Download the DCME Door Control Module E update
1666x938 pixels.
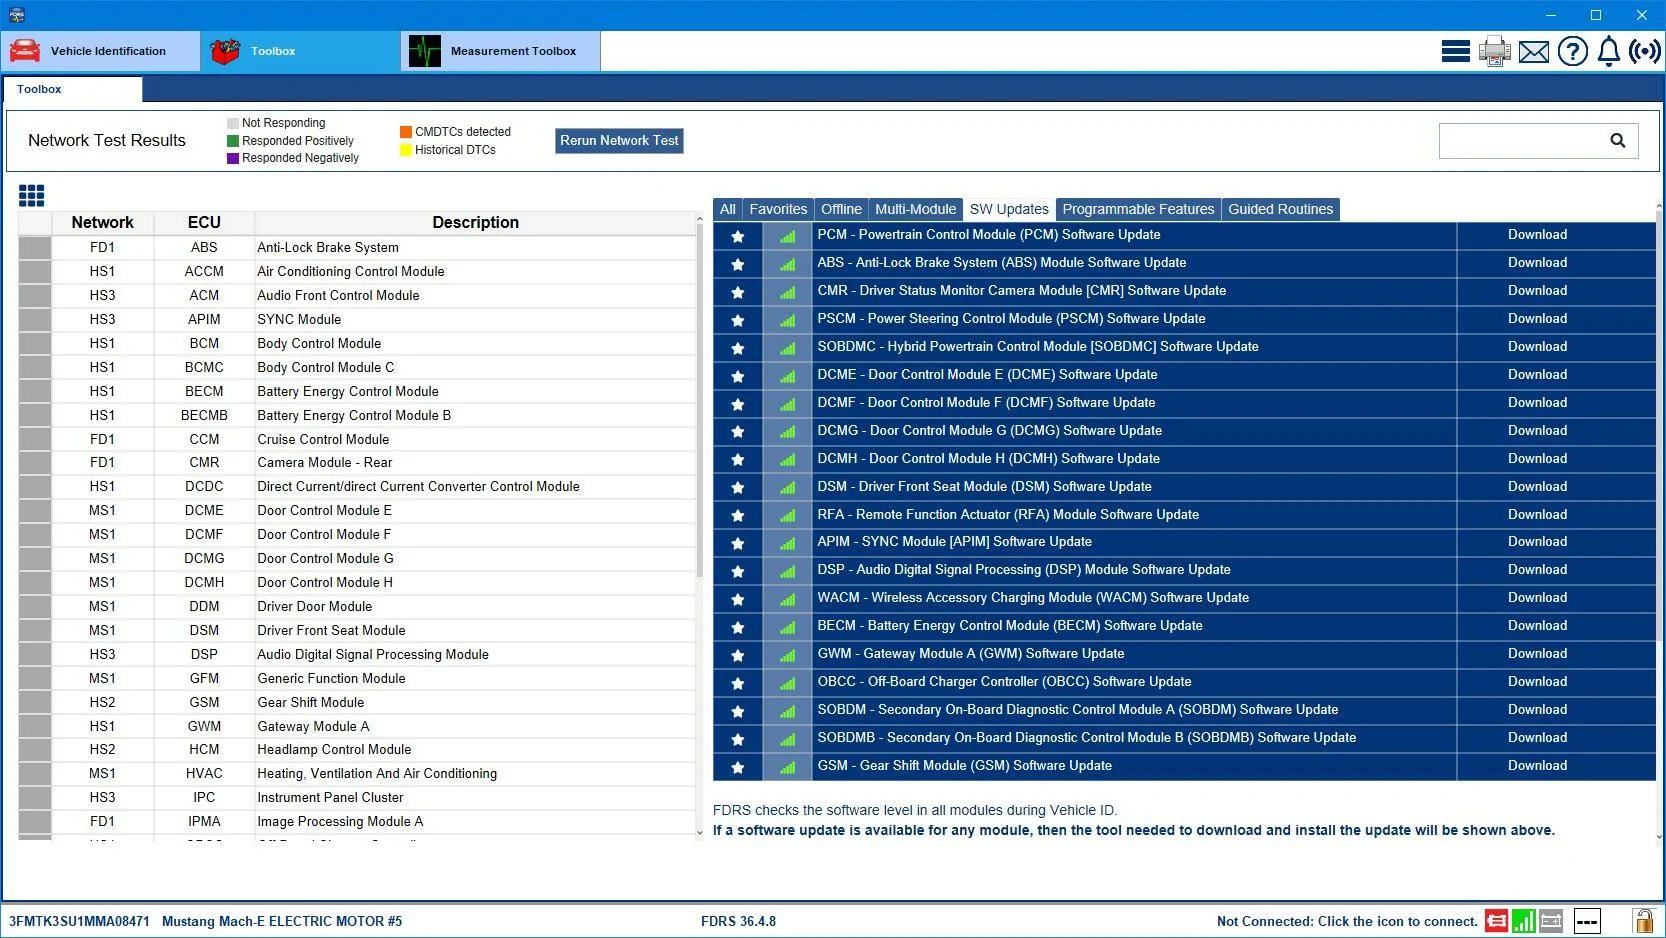pyautogui.click(x=1537, y=375)
